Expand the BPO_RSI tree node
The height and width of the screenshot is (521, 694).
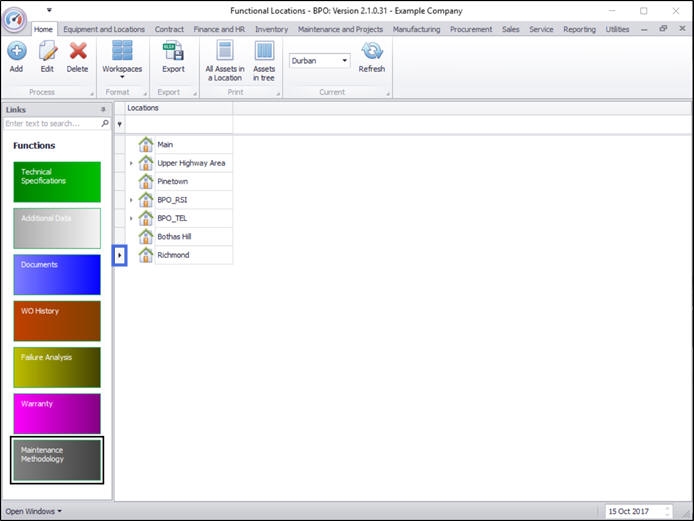tap(131, 200)
